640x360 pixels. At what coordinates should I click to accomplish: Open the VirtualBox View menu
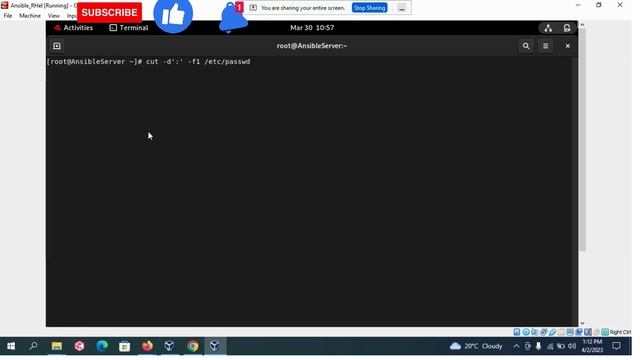click(53, 16)
